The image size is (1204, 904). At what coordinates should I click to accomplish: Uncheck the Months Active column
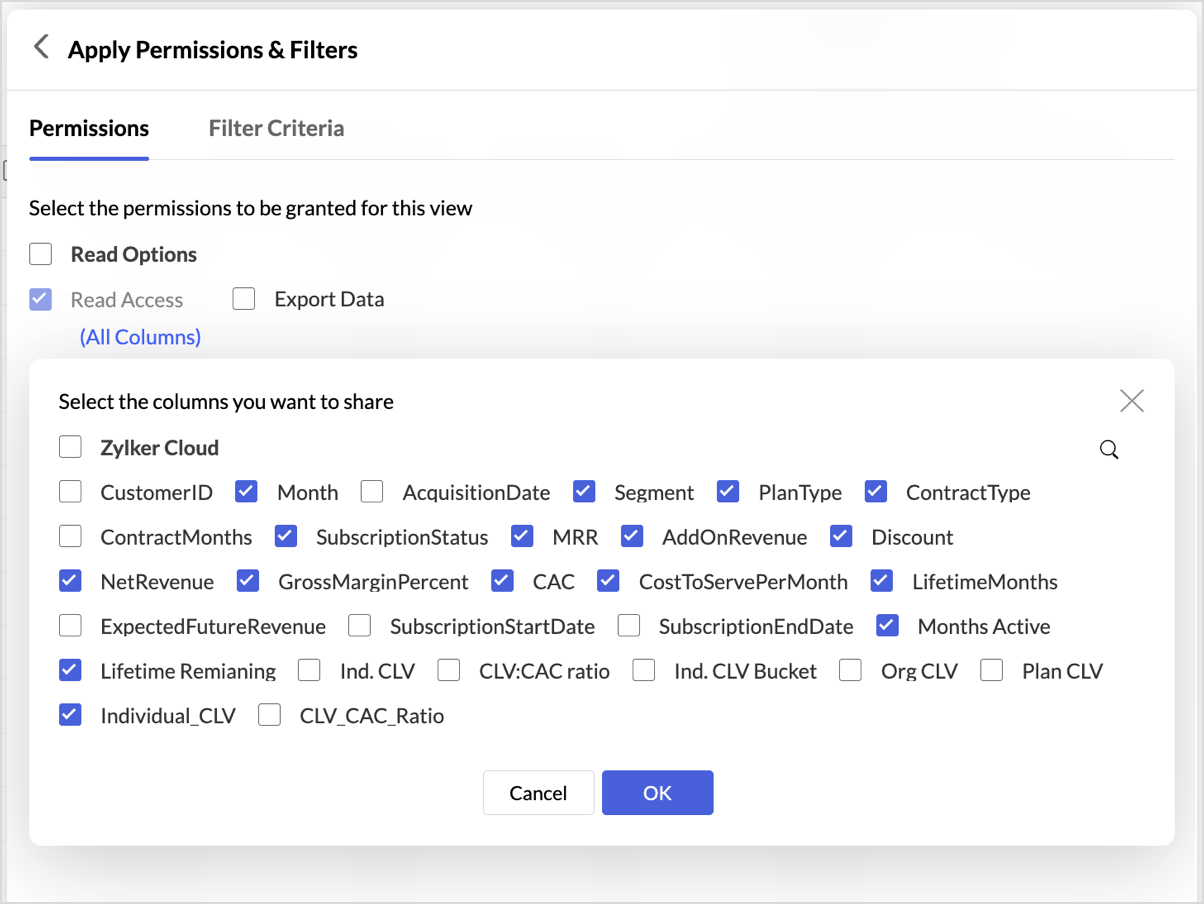tap(887, 626)
